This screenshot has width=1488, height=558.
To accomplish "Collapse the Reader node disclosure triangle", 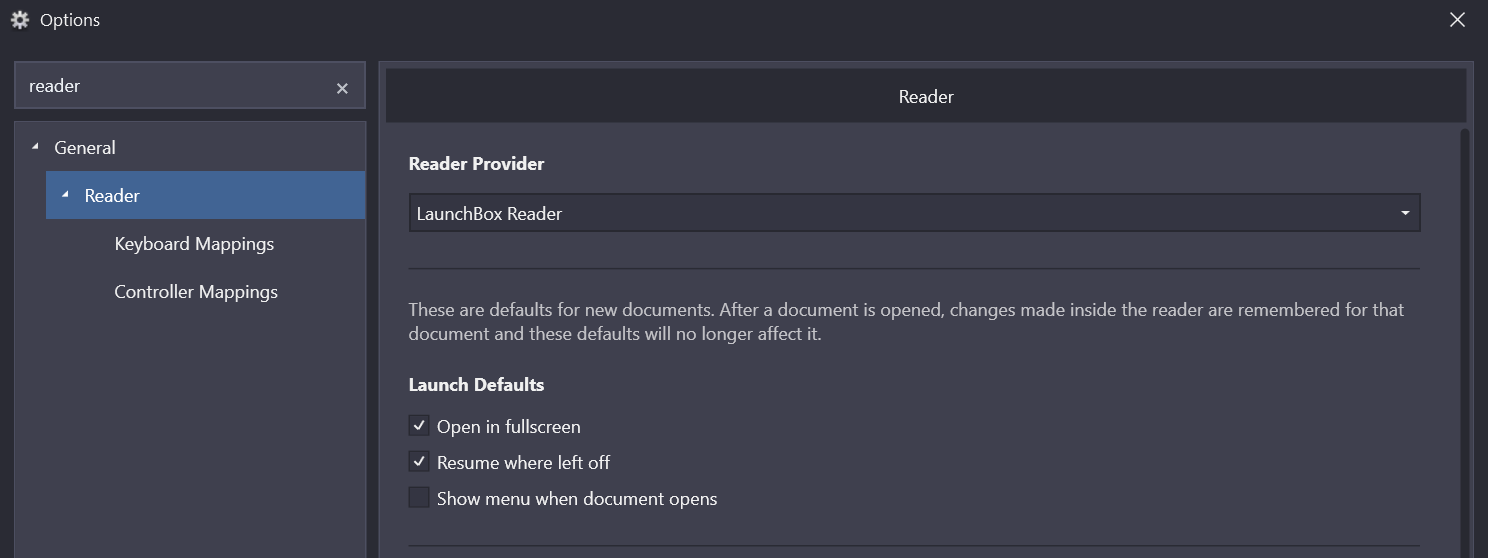I will click(x=66, y=194).
